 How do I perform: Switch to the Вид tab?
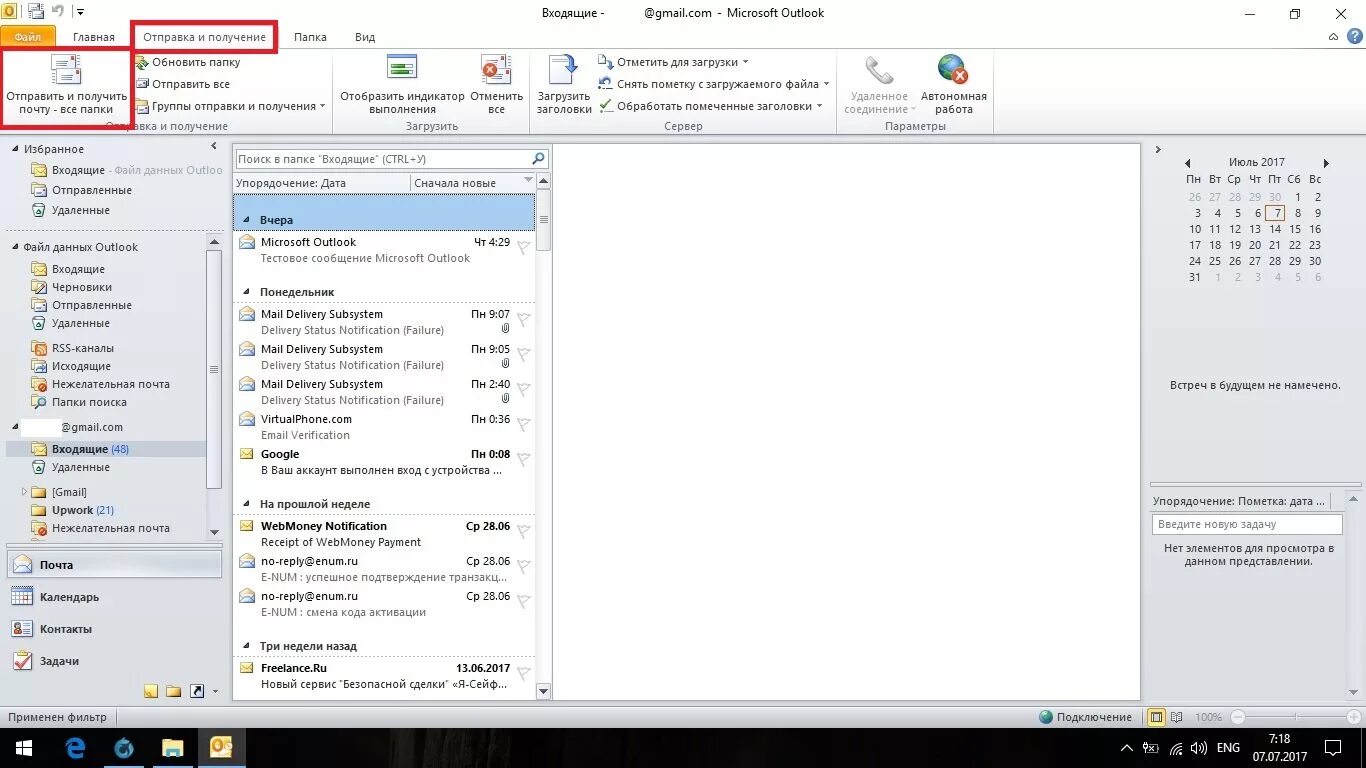365,37
